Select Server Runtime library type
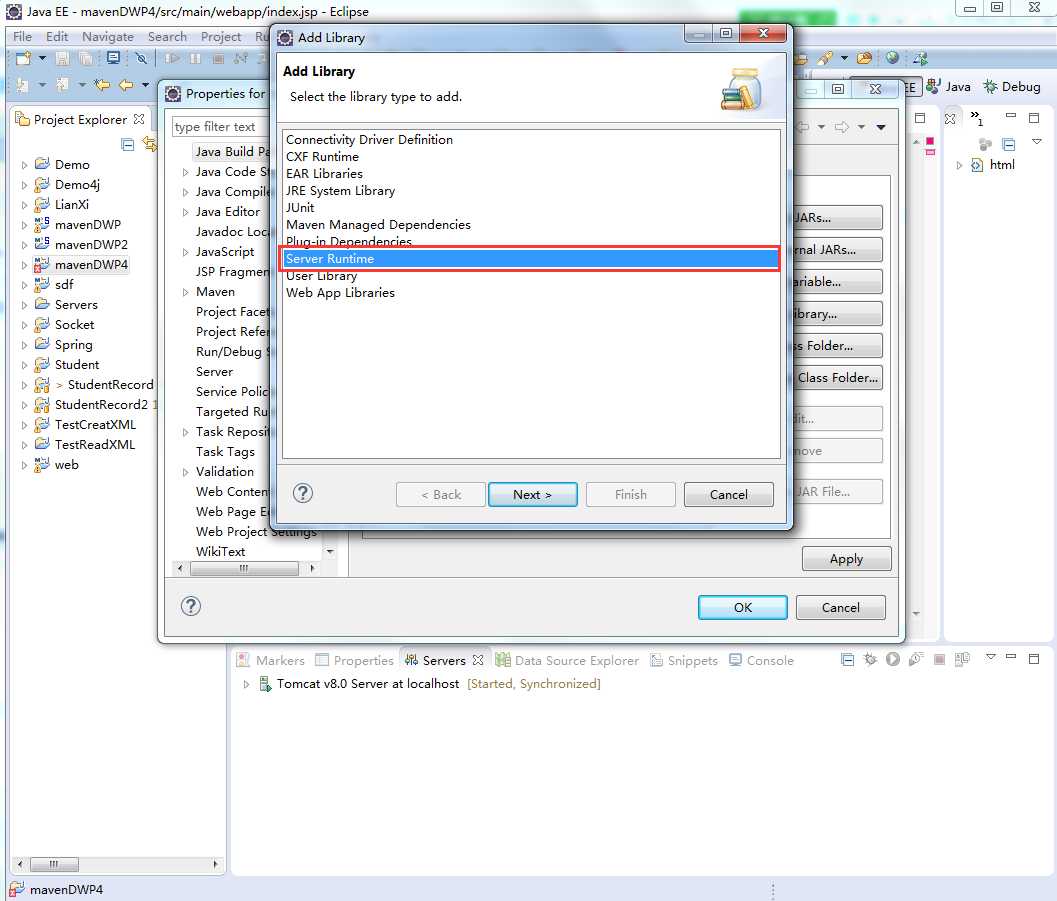 tap(531, 259)
